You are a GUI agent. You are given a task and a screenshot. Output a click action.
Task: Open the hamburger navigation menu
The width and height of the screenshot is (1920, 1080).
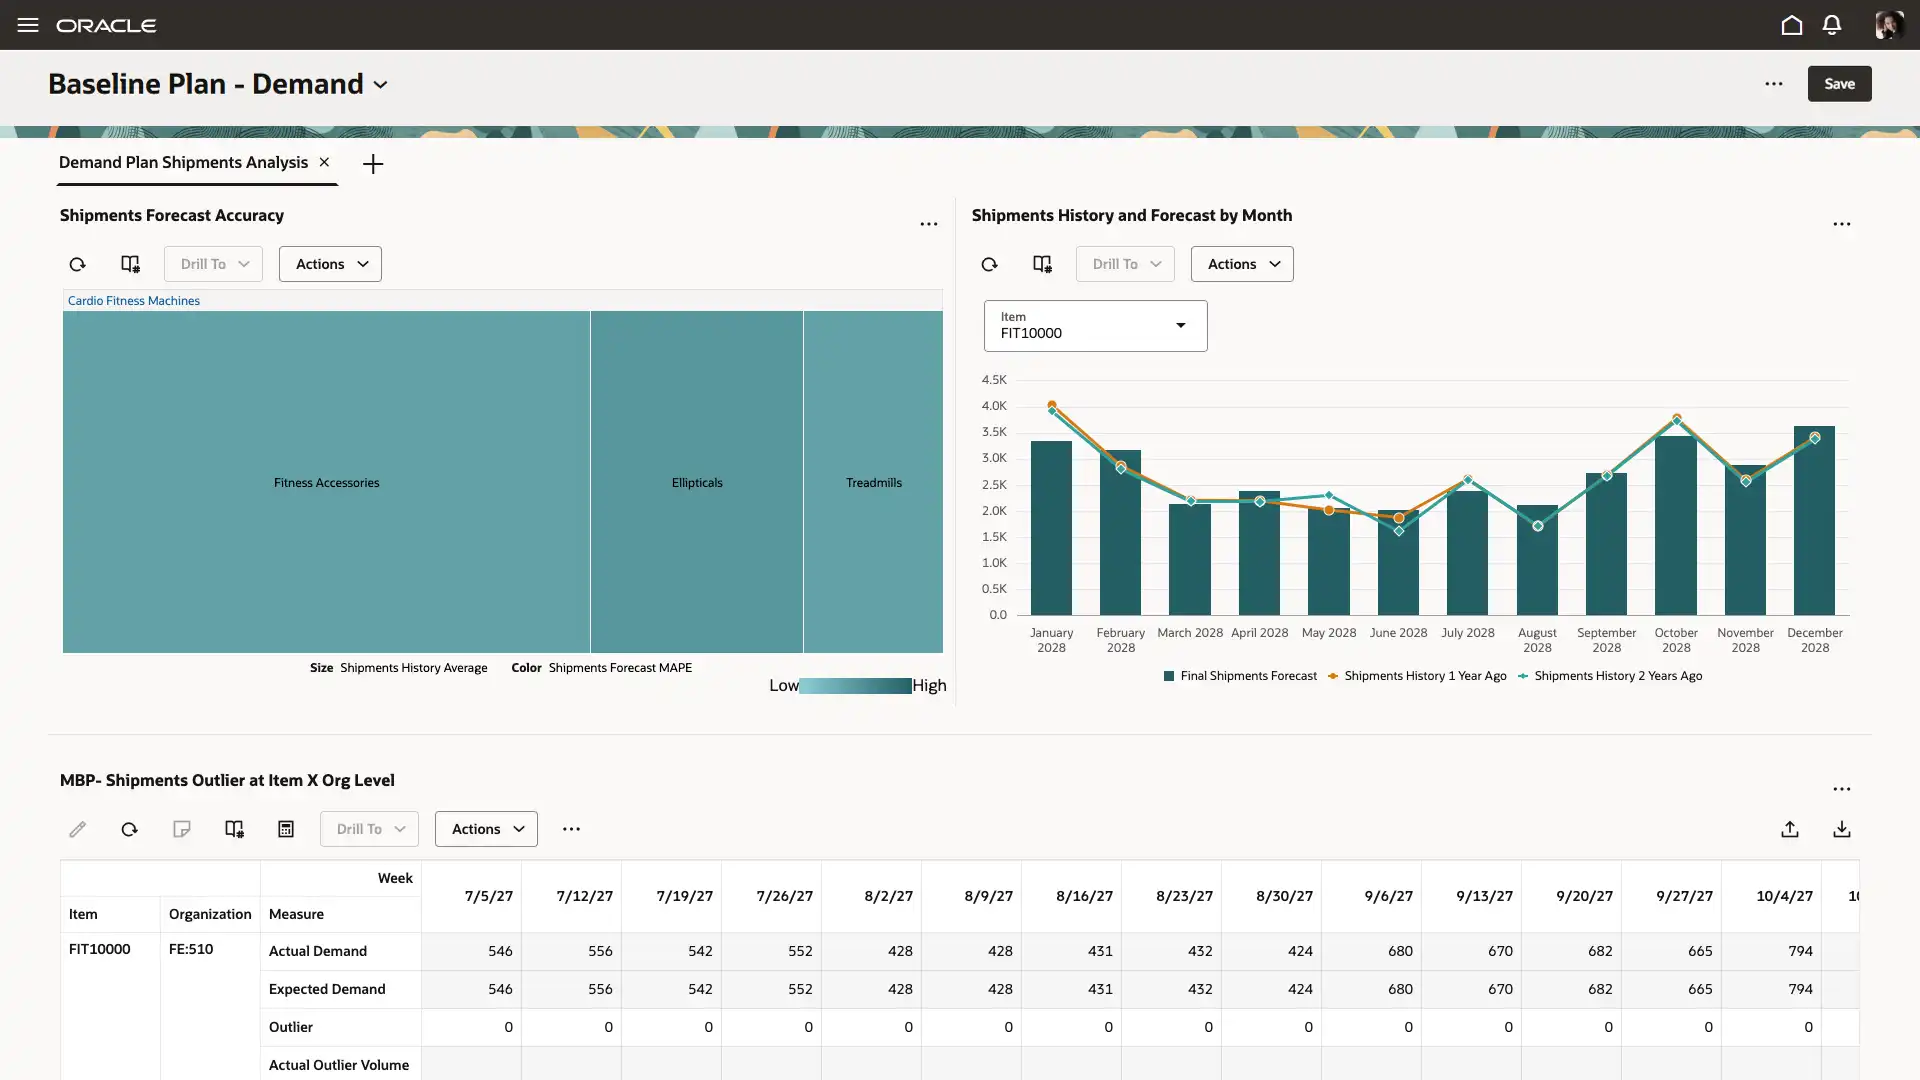tap(28, 25)
